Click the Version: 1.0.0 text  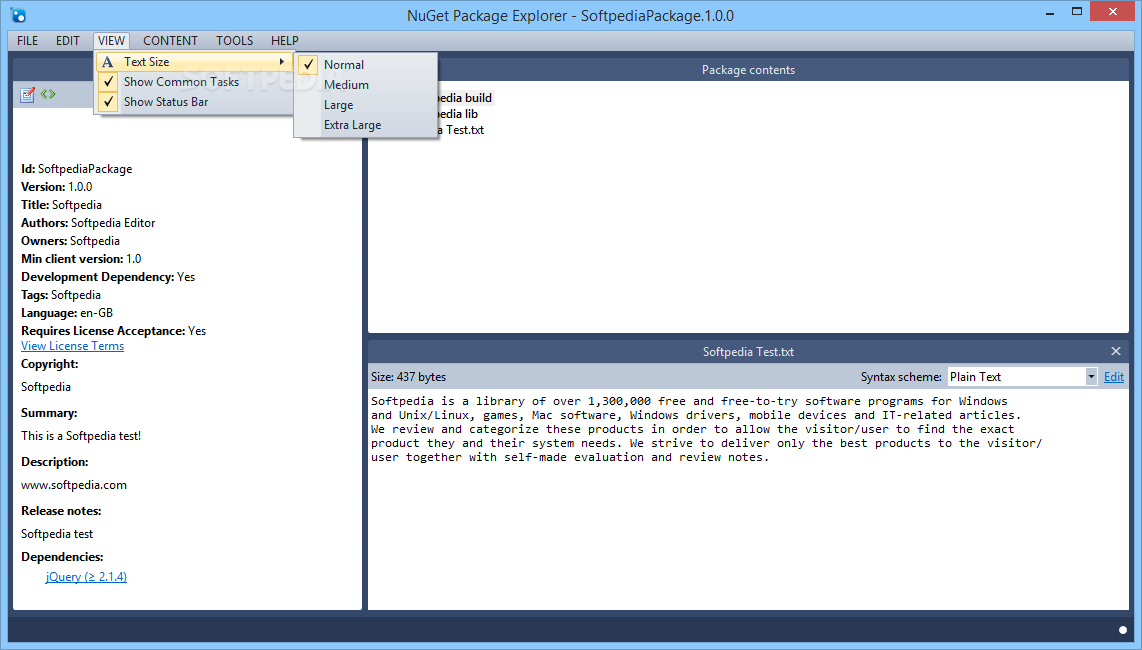[56, 187]
